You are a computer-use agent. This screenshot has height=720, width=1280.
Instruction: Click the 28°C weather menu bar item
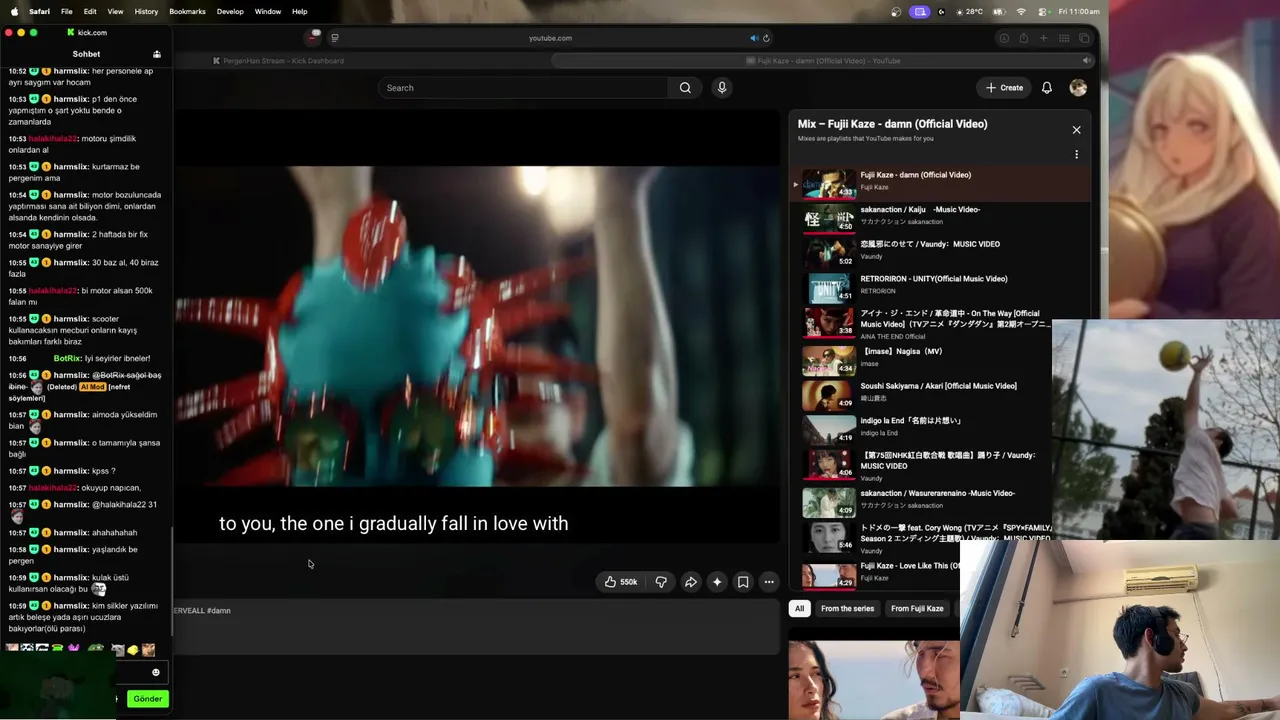point(971,11)
